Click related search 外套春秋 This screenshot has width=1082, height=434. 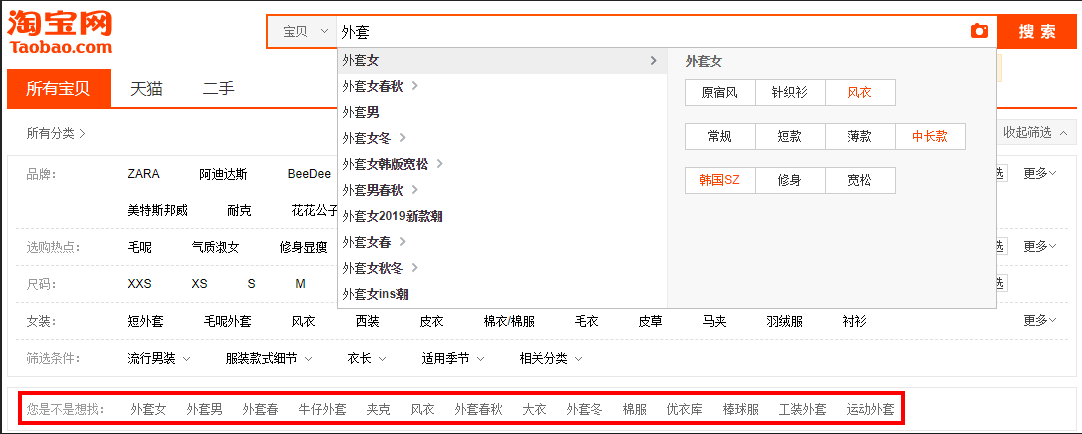pyautogui.click(x=478, y=410)
